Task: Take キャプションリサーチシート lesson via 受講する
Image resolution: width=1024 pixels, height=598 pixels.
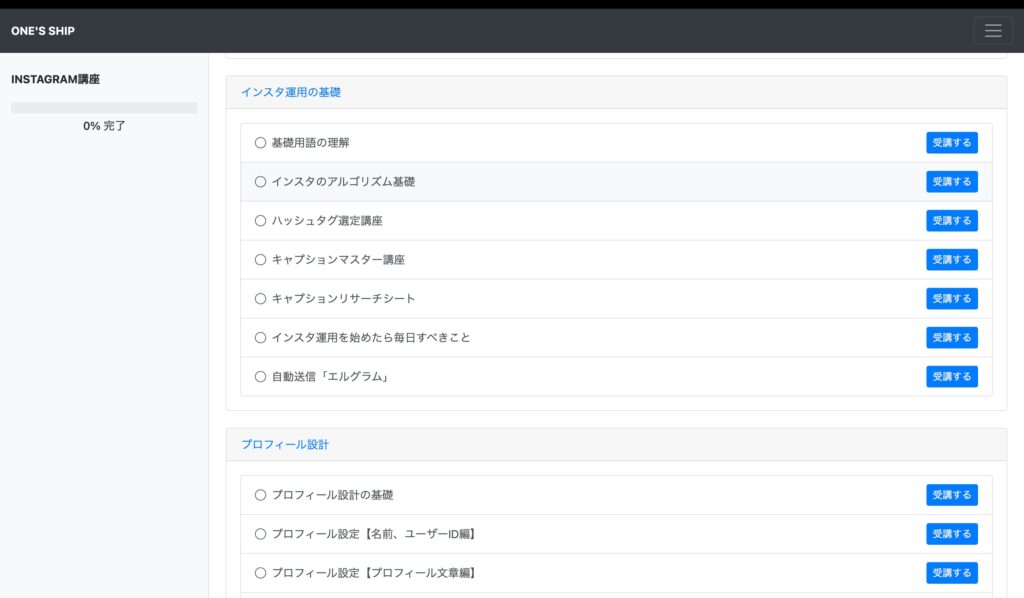Action: click(952, 298)
